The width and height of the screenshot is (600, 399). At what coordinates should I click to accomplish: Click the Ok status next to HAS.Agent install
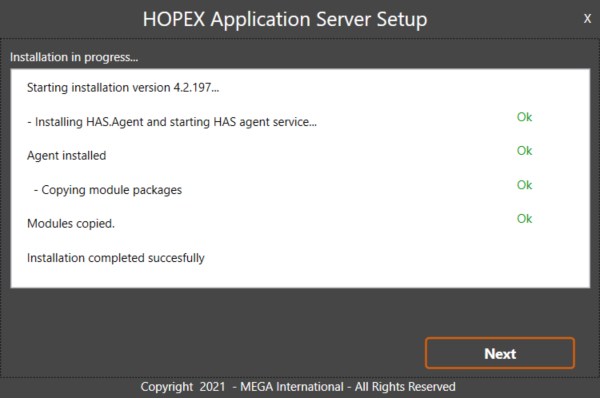[524, 117]
